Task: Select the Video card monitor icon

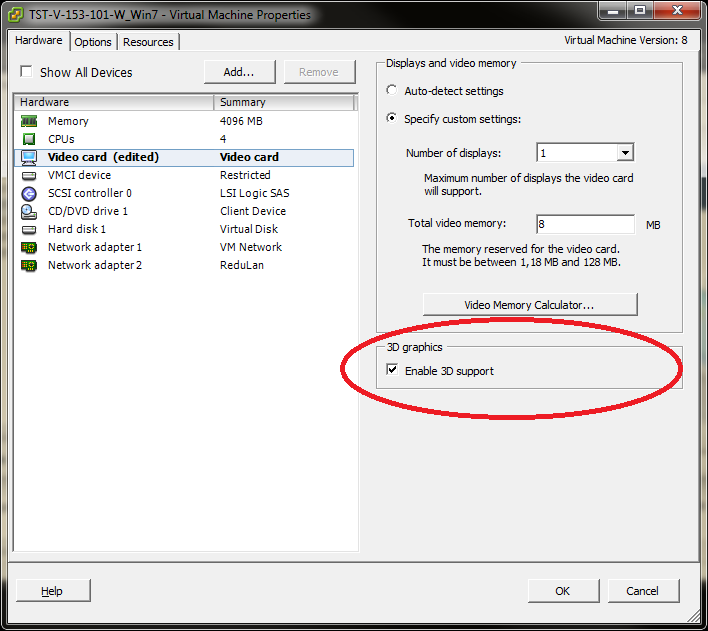Action: [x=29, y=157]
